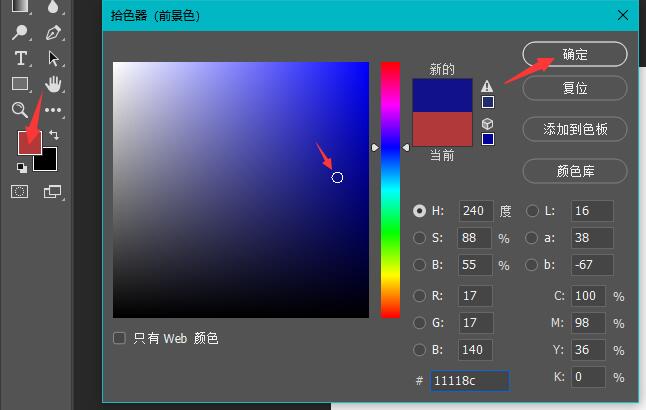The image size is (646, 410).
Task: Click the color field selection circle
Action: pos(337,178)
